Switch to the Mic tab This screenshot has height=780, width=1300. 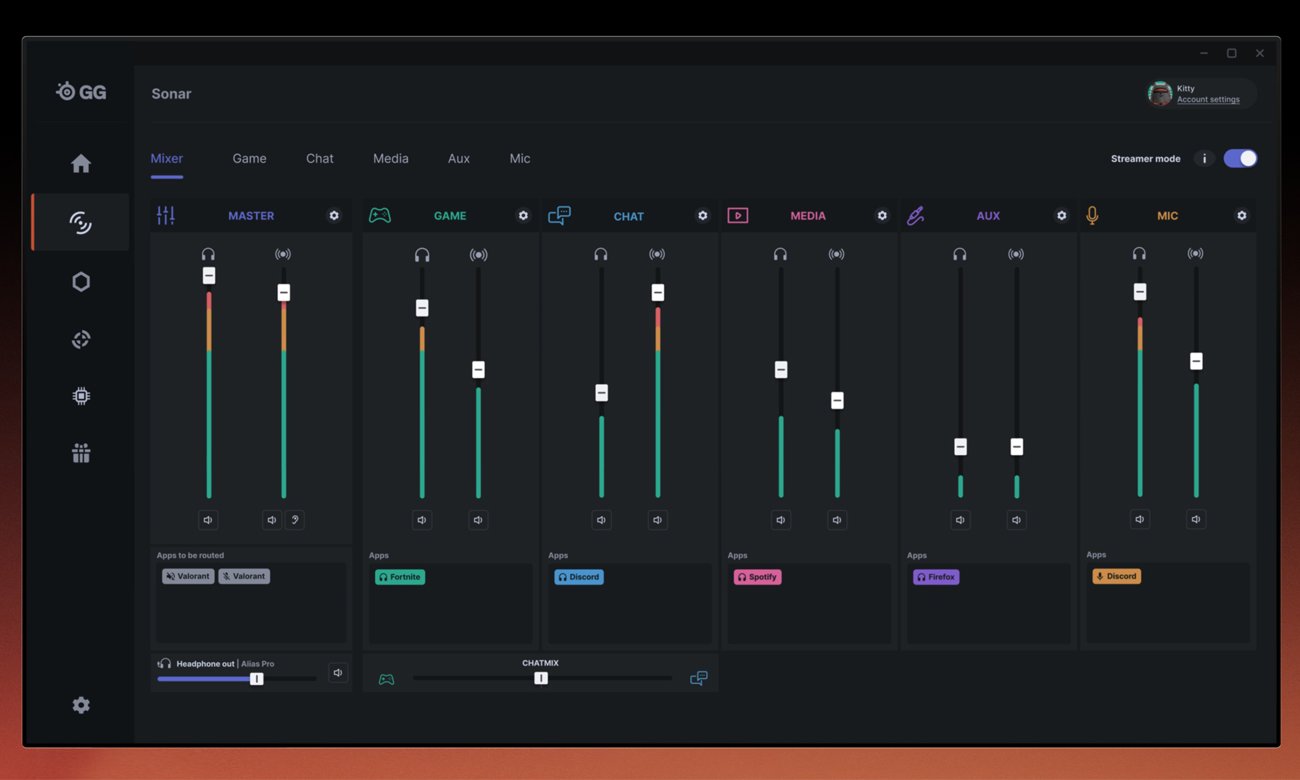(x=520, y=158)
